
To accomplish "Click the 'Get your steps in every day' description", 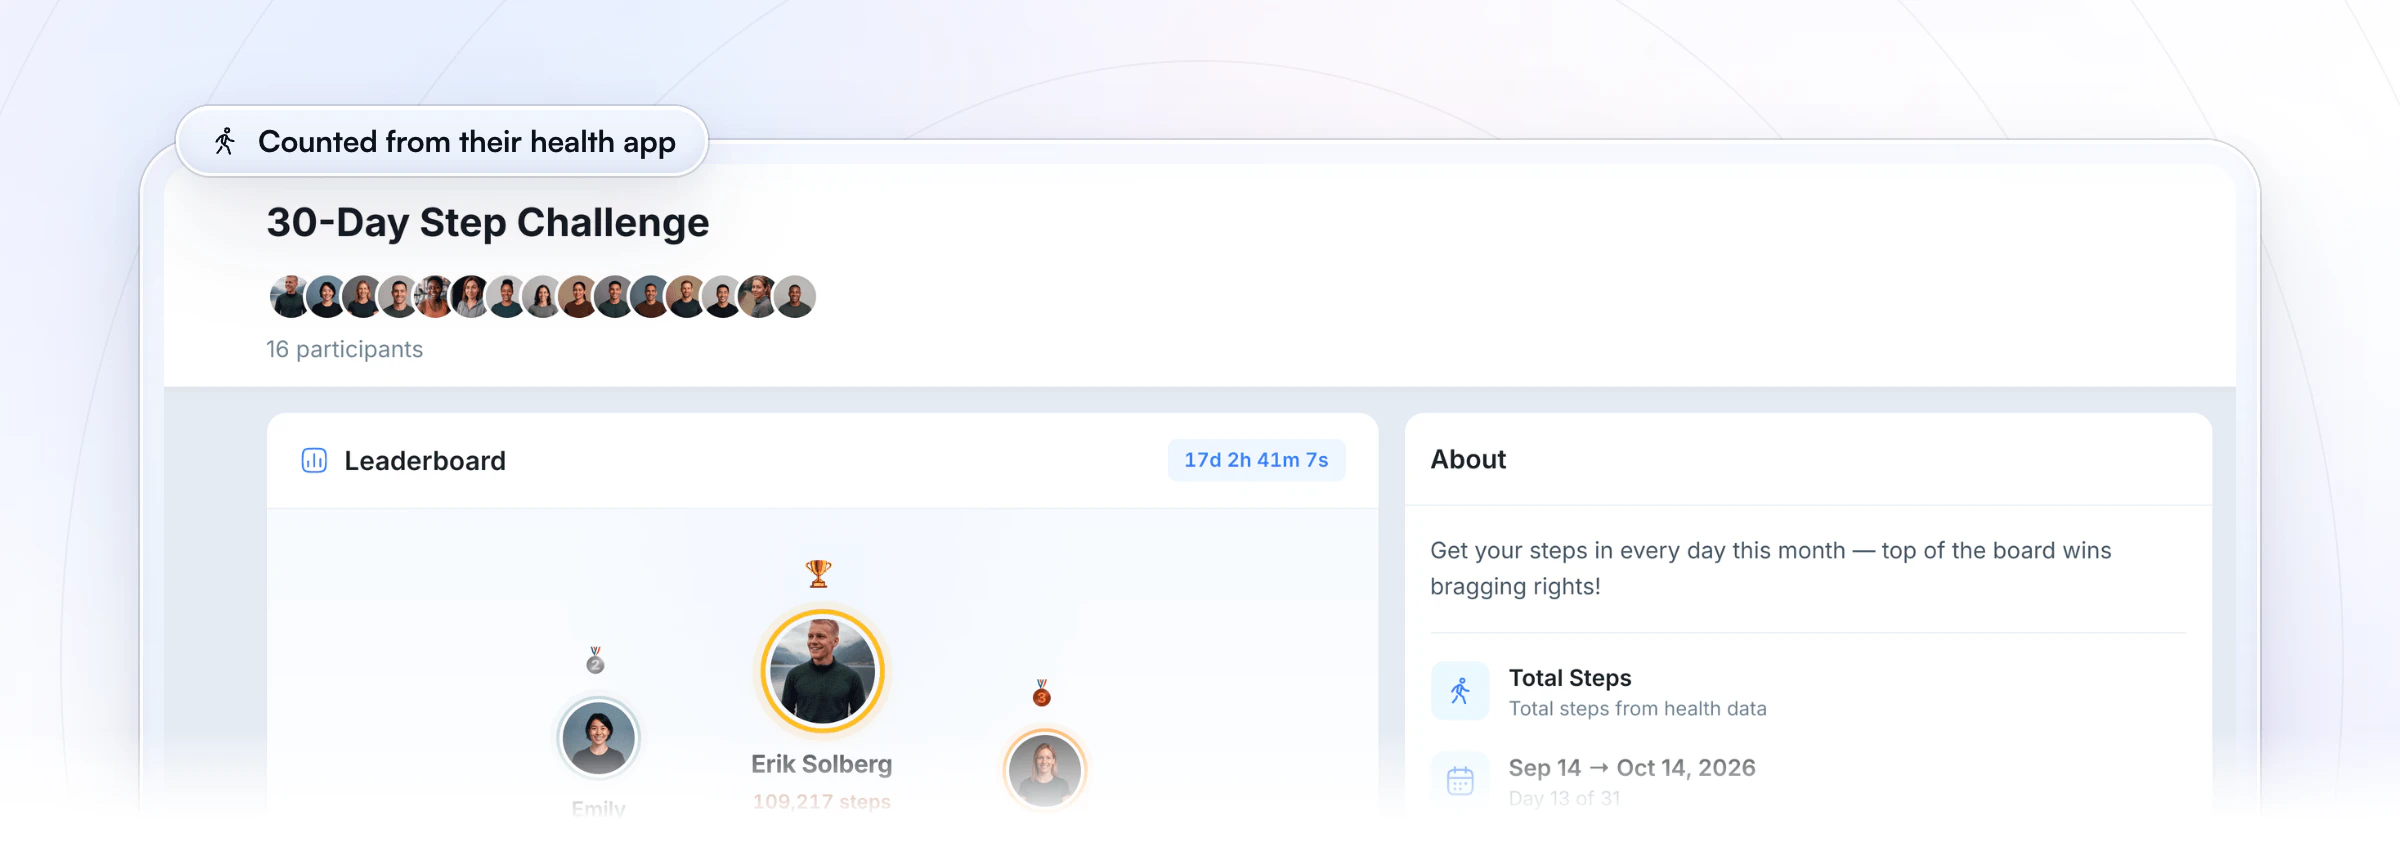I will click(x=1770, y=568).
